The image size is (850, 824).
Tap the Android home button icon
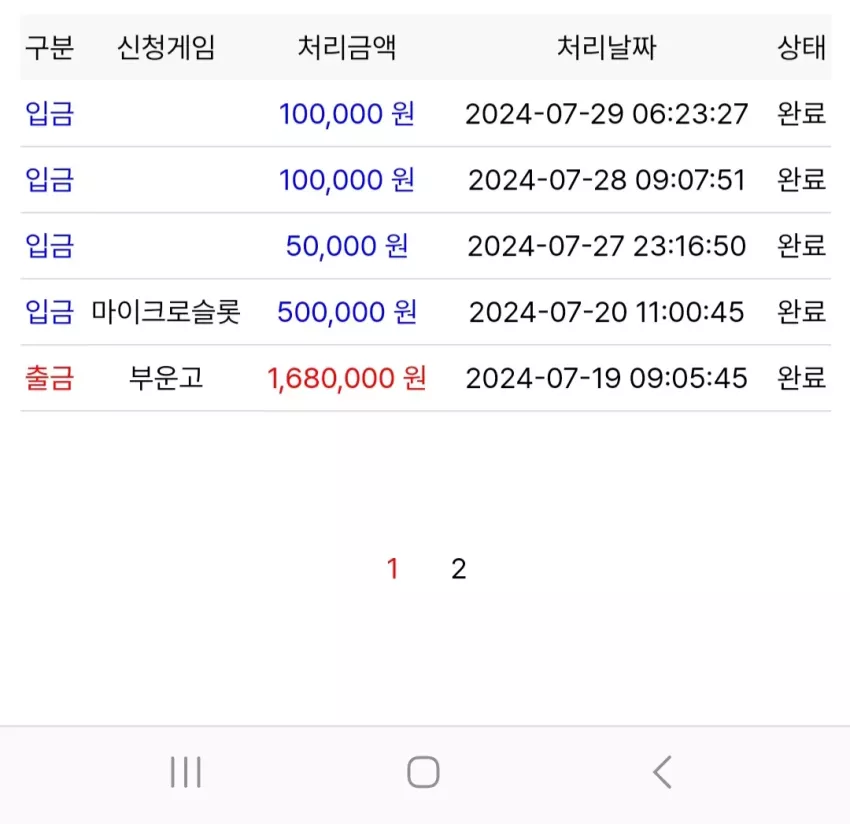click(x=423, y=771)
